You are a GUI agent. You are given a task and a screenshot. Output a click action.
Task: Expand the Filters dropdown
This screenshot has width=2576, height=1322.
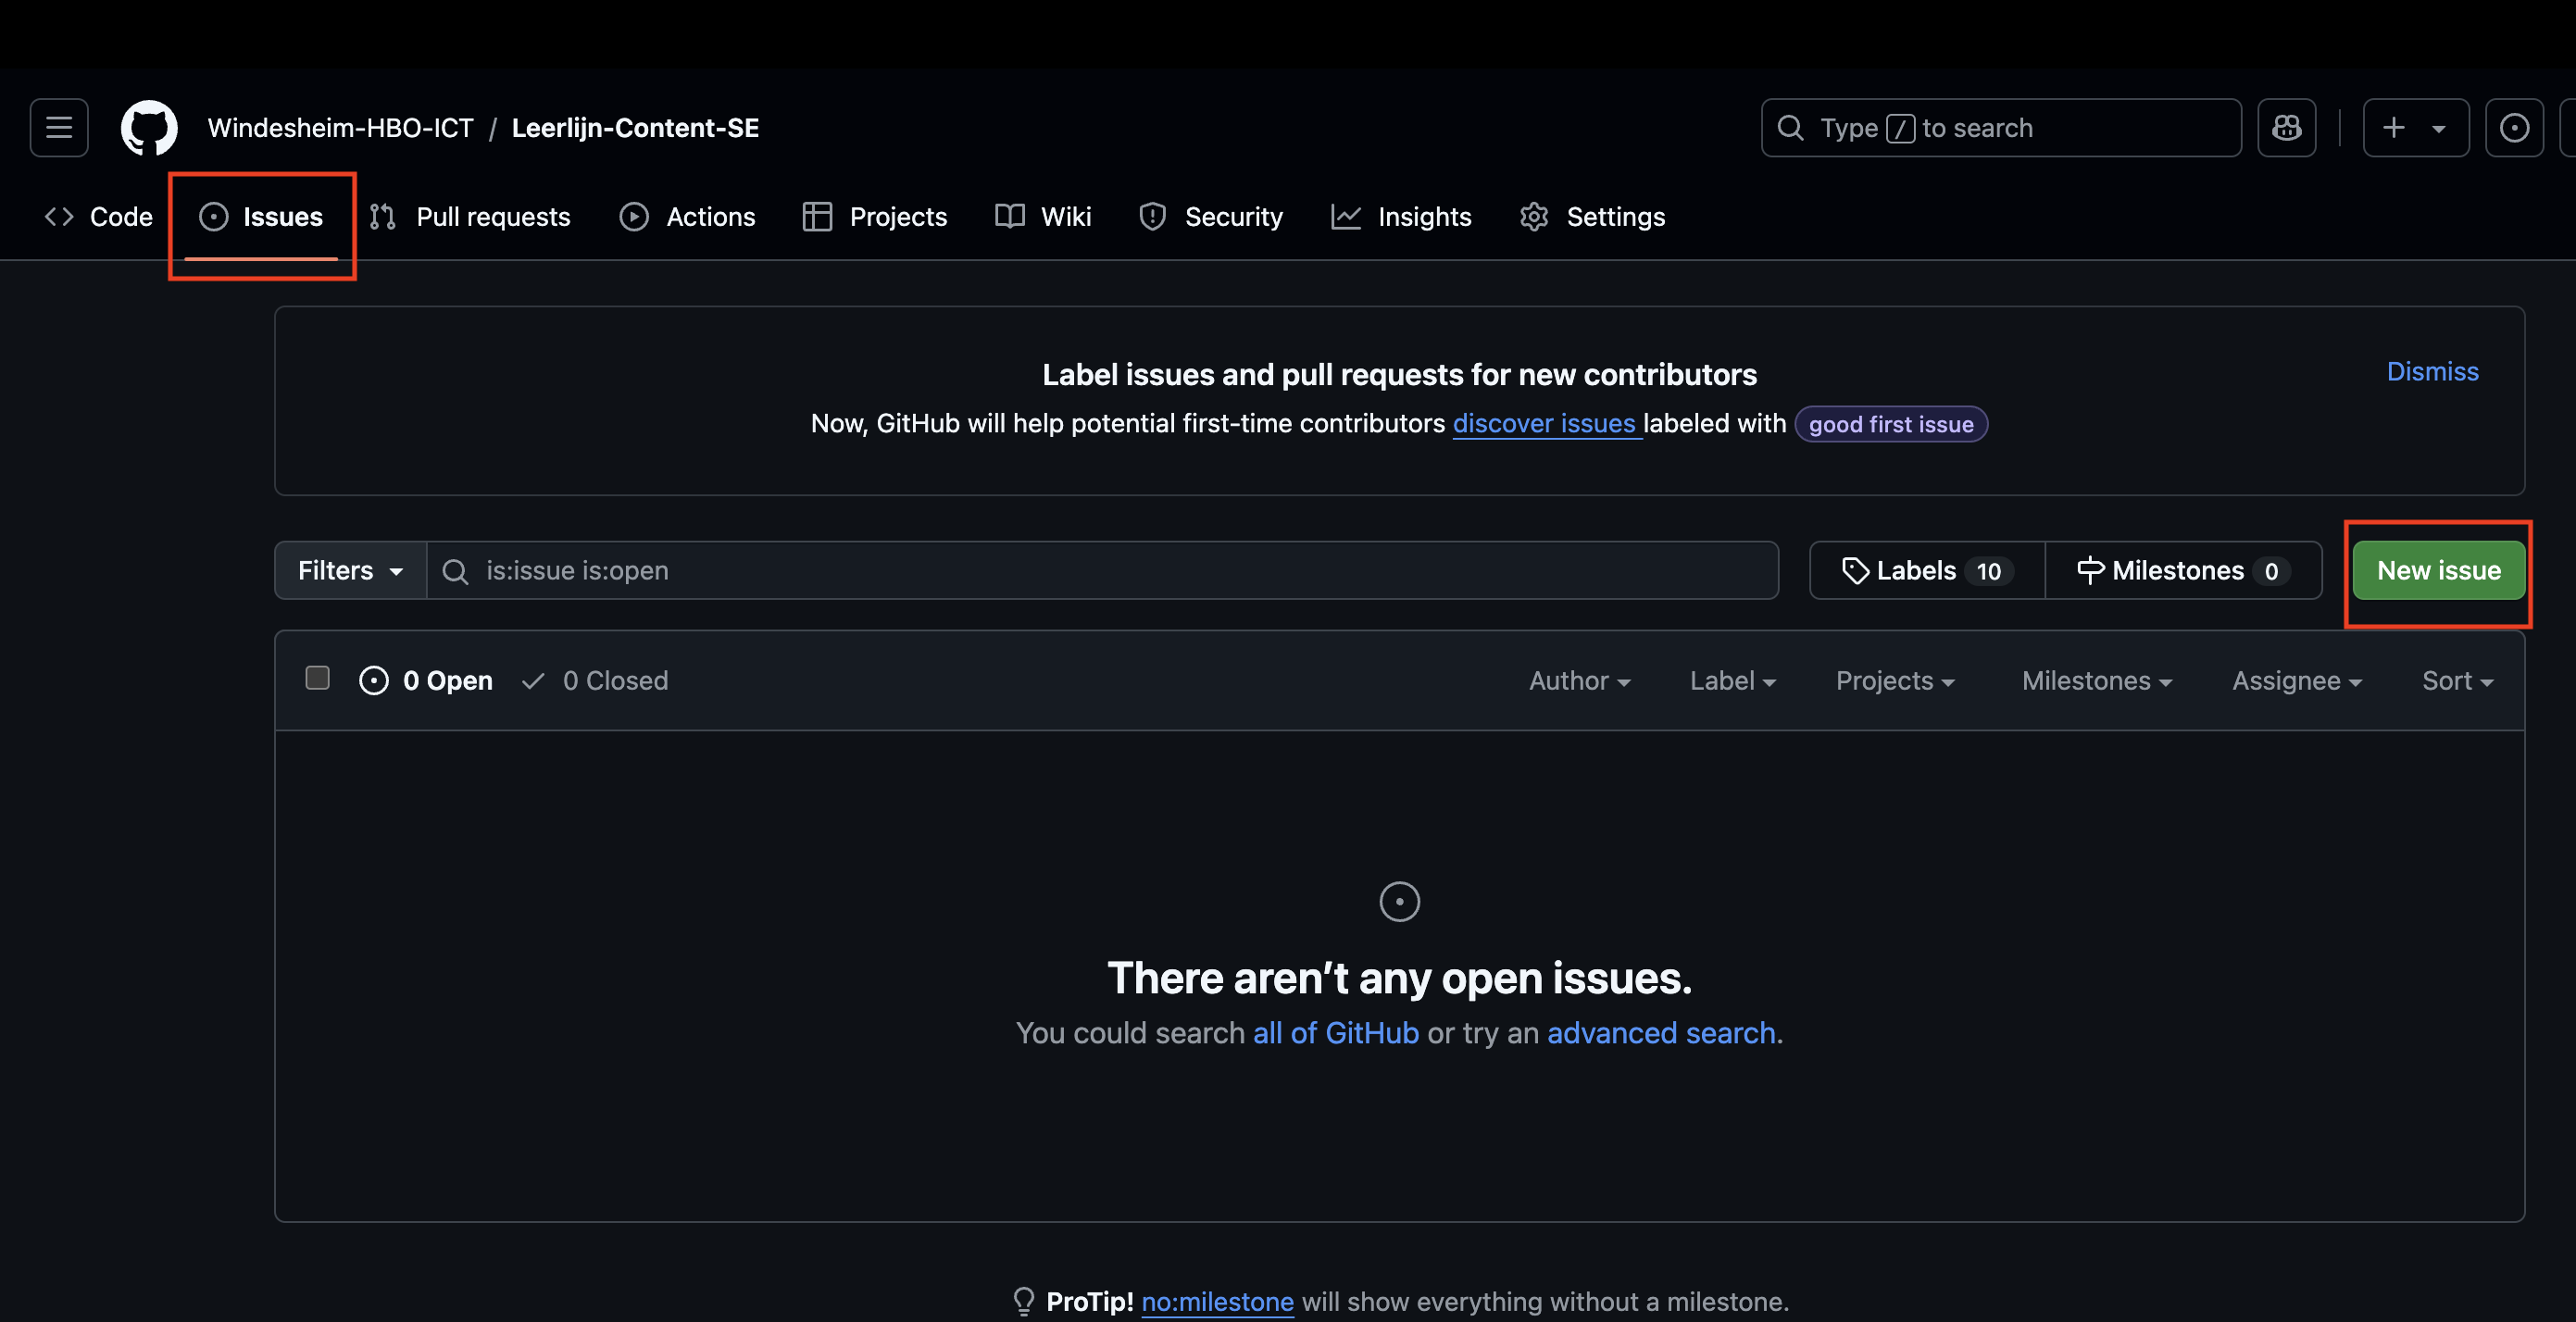pos(350,571)
